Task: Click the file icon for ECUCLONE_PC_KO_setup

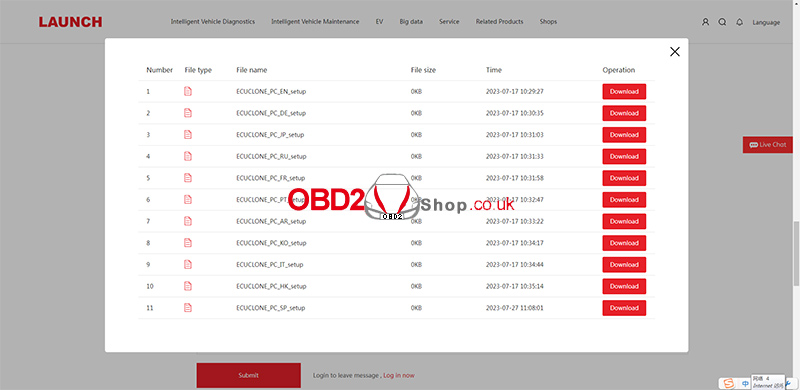Action: pos(188,243)
